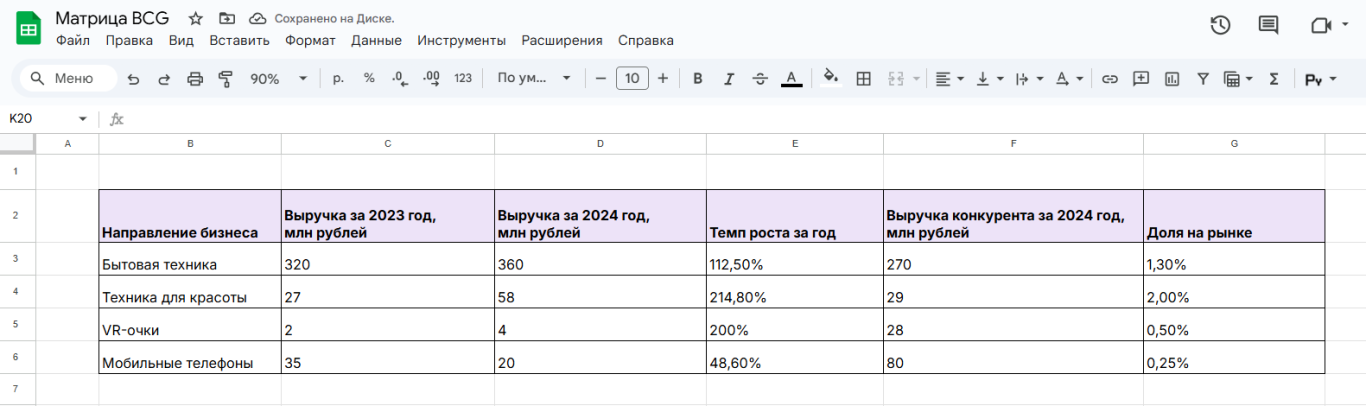Open the Файл menu

click(73, 41)
